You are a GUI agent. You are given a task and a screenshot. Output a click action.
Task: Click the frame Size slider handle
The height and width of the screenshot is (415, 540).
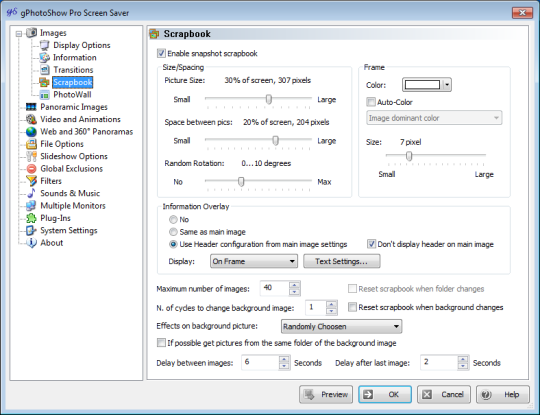[409, 156]
